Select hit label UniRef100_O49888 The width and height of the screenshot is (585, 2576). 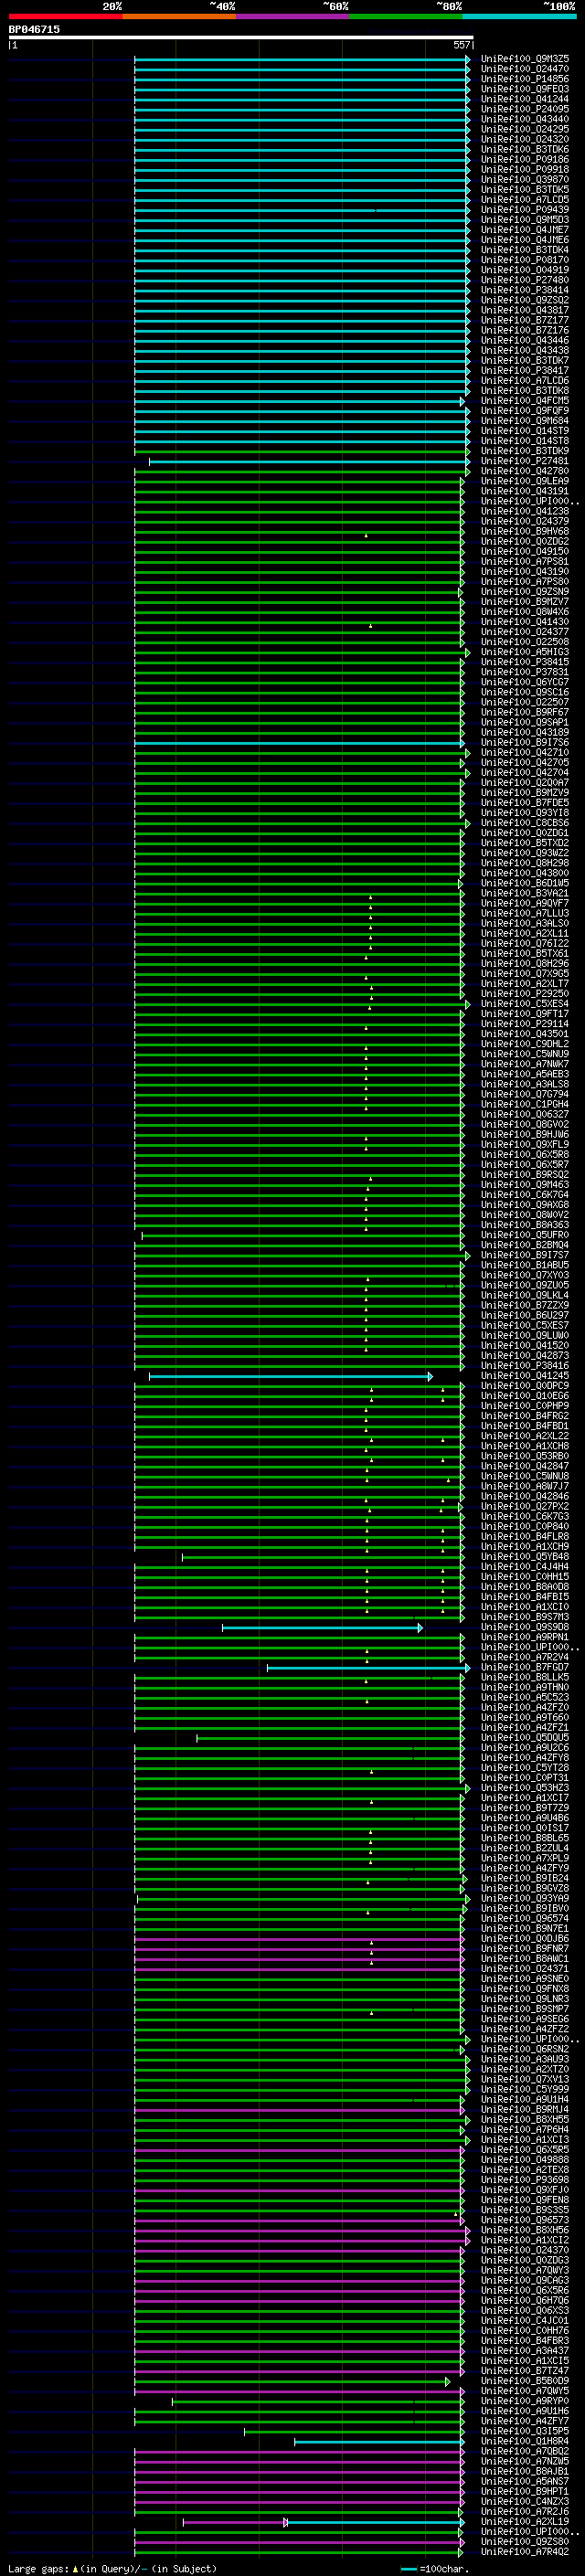(525, 2159)
